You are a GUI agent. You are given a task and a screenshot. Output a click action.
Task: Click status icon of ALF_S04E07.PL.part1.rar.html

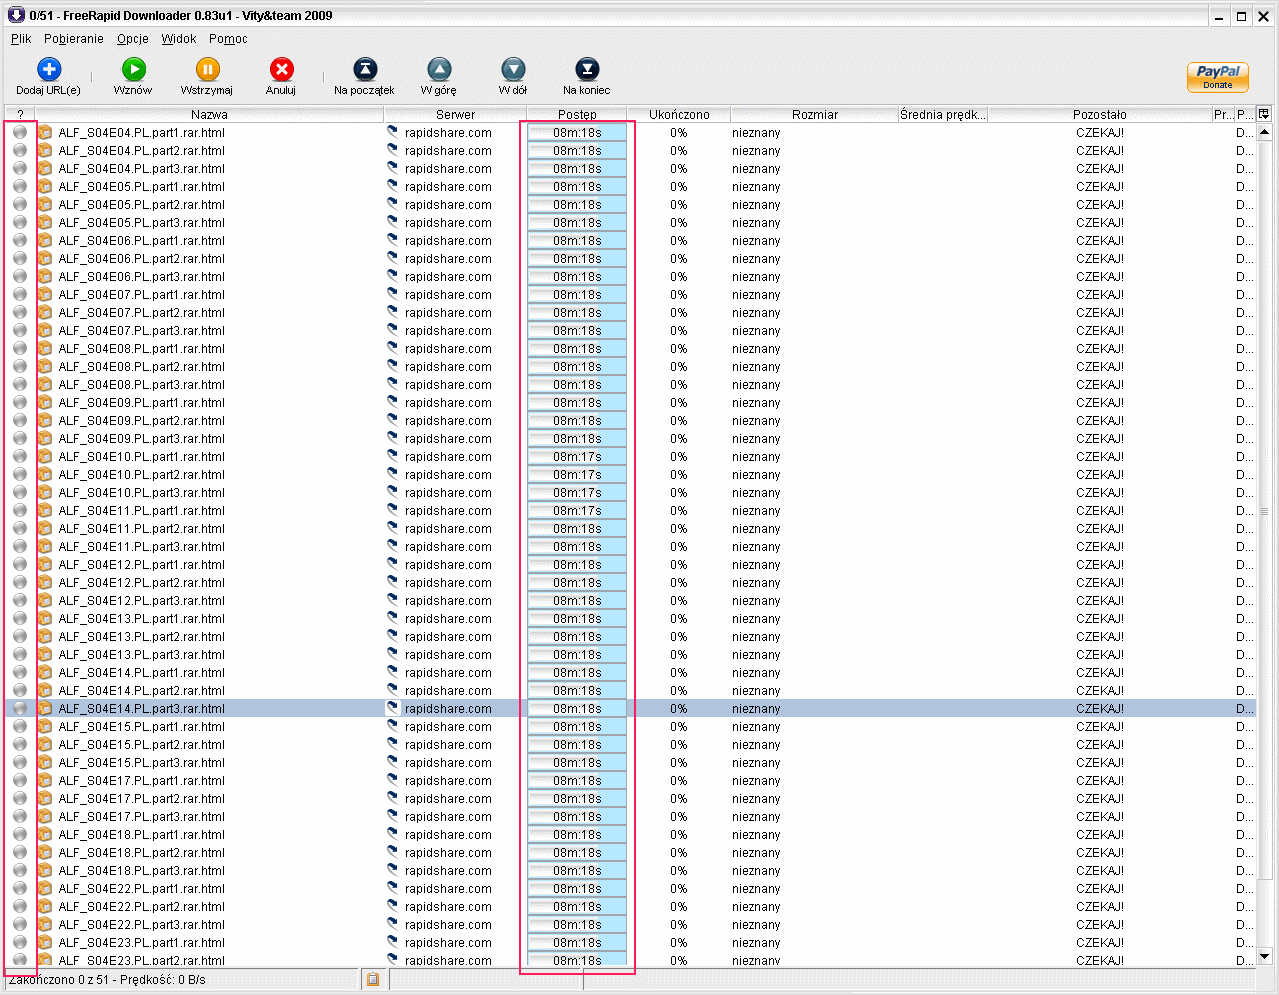20,295
